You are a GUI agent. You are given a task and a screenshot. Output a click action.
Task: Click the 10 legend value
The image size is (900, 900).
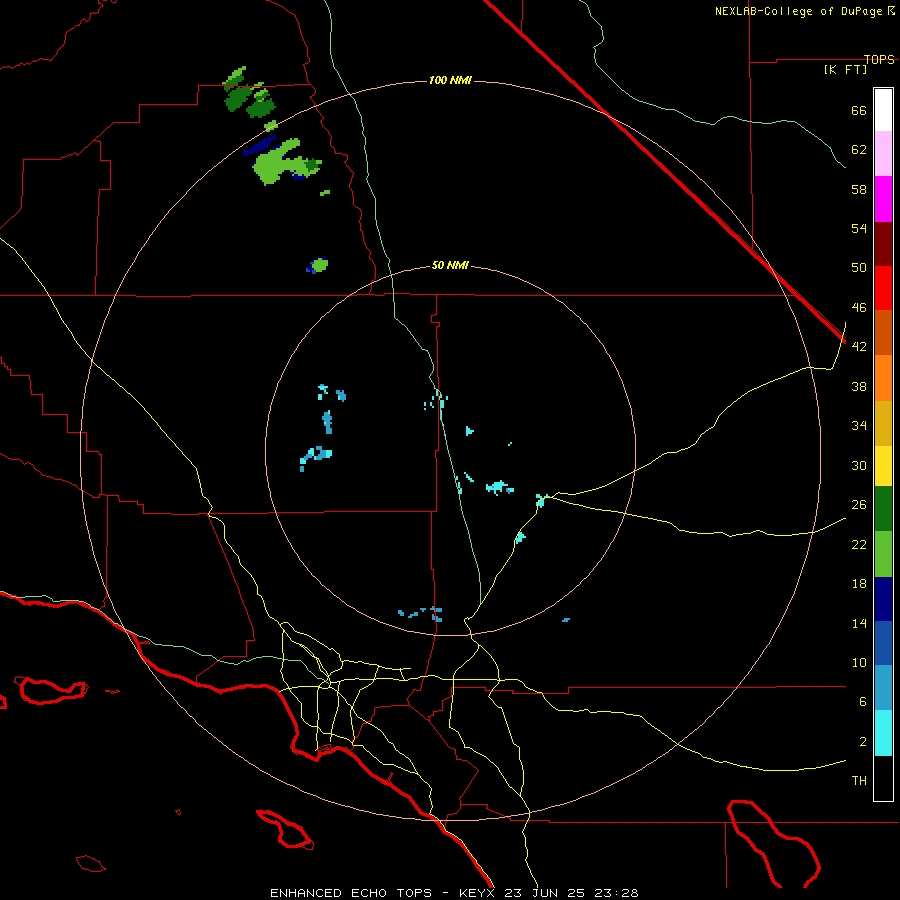[859, 663]
